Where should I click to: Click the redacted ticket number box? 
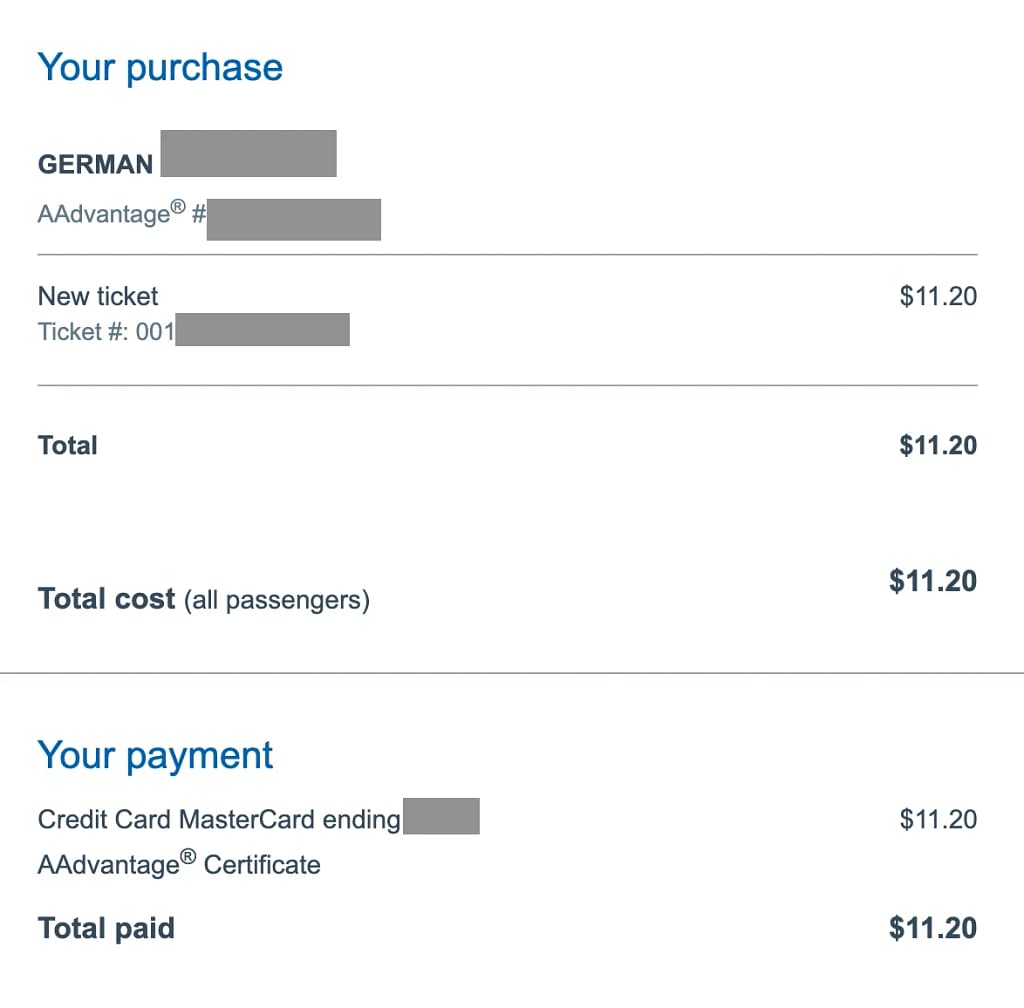263,330
